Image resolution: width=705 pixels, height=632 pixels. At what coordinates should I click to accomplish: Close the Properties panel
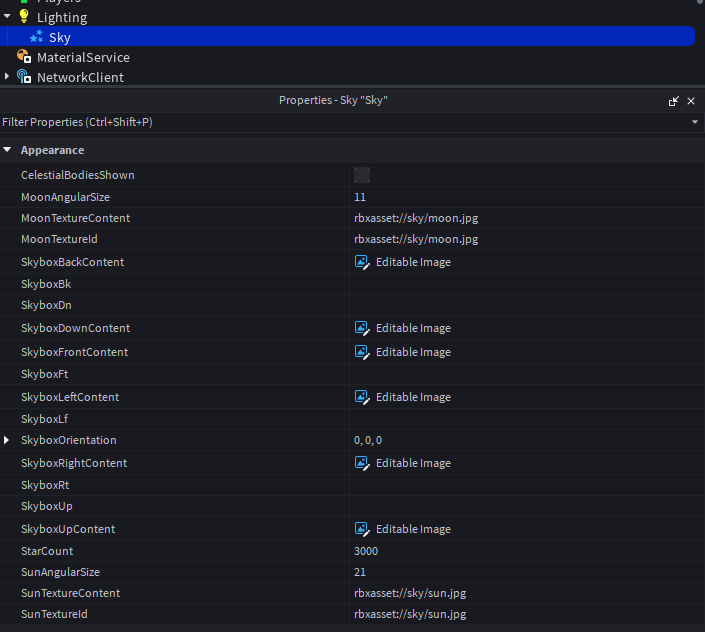[691, 101]
